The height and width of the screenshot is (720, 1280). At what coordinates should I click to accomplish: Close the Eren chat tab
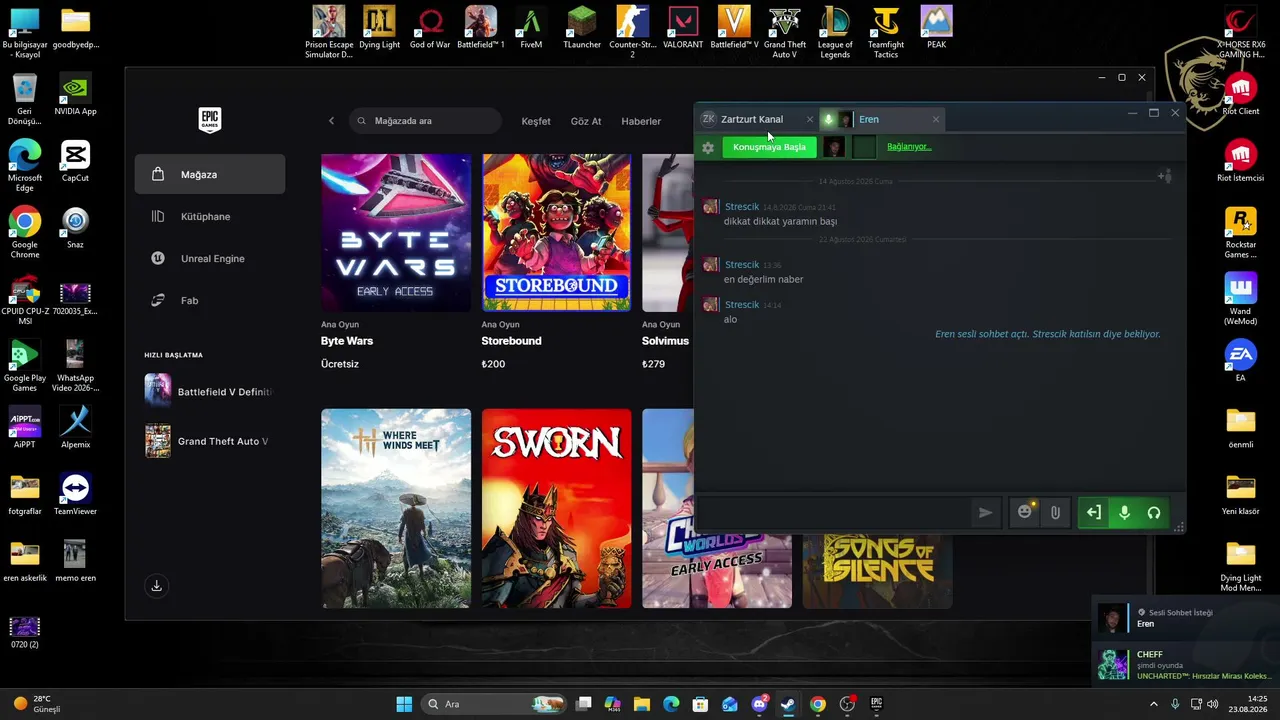[936, 120]
